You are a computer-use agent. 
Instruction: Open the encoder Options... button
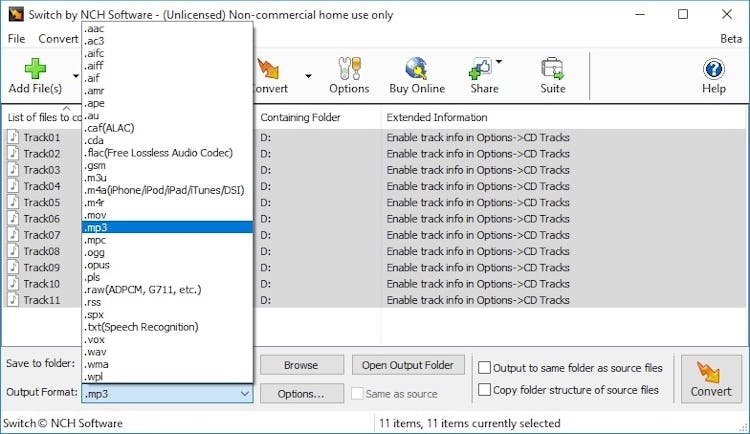tap(301, 394)
